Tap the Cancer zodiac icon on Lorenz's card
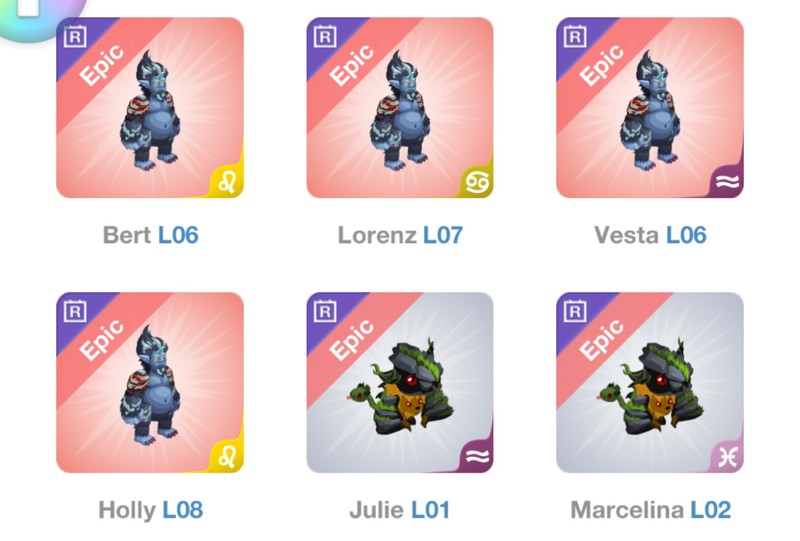This screenshot has height=541, width=800. (x=477, y=182)
